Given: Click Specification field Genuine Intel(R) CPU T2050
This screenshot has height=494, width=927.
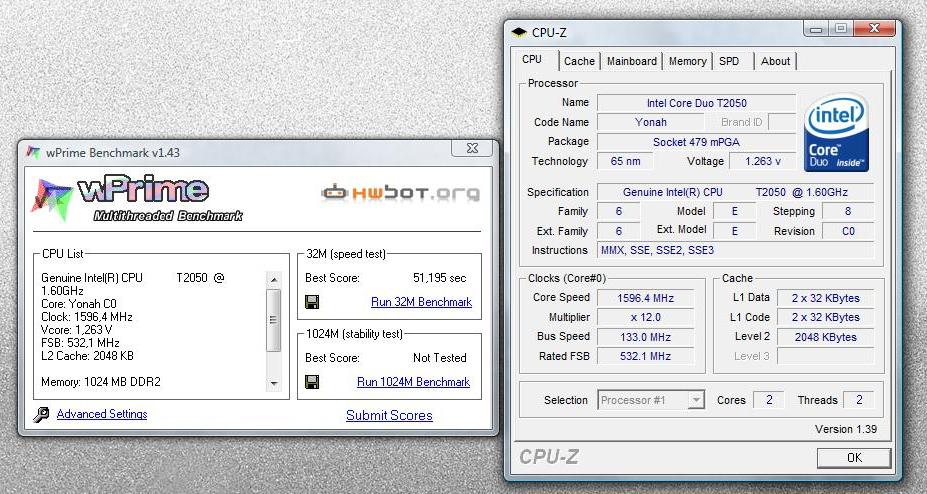Looking at the screenshot, I should [735, 192].
